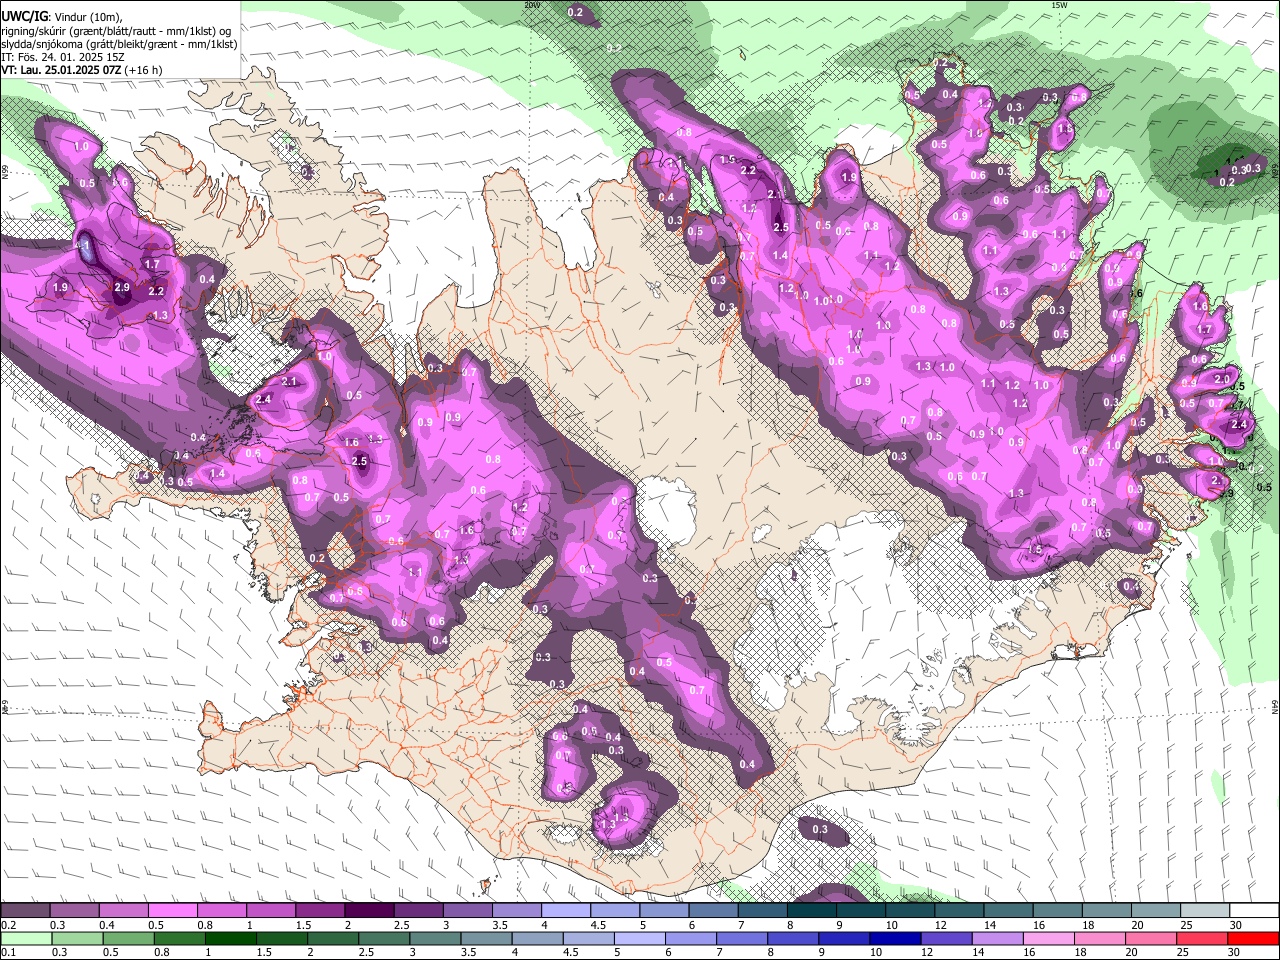Select the deep blue swatch between 10 and 12
Image resolution: width=1280 pixels, height=960 pixels.
pos(895,938)
